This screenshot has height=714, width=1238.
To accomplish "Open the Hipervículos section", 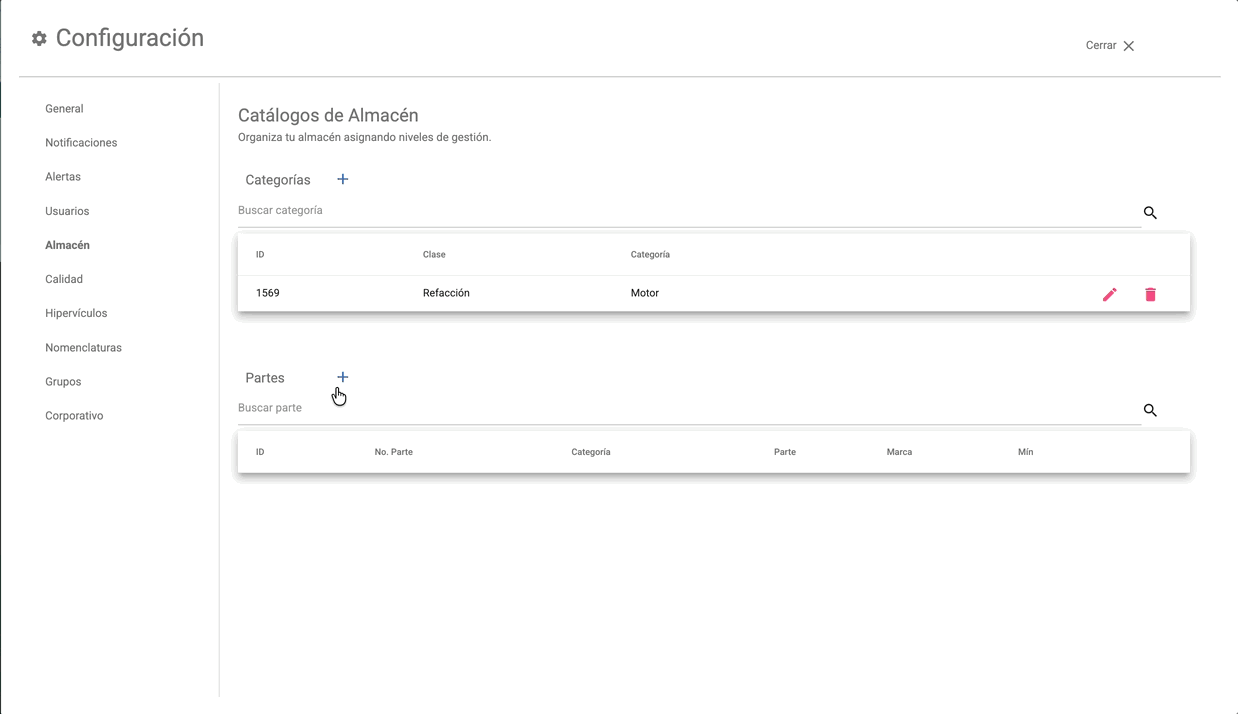I will coord(76,313).
